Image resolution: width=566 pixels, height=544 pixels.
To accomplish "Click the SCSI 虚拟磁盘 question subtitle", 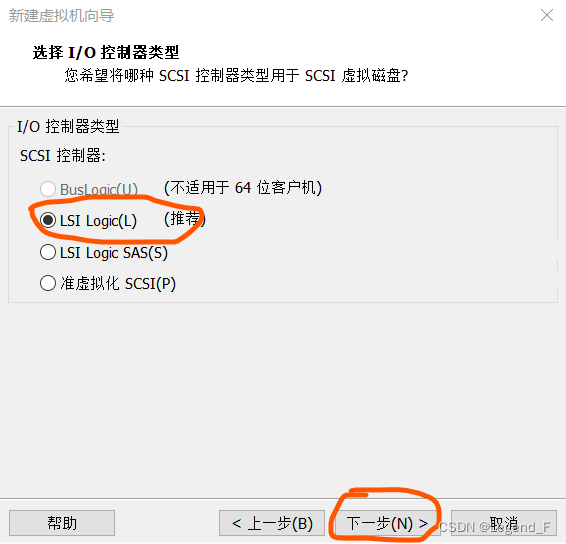I will (x=236, y=76).
